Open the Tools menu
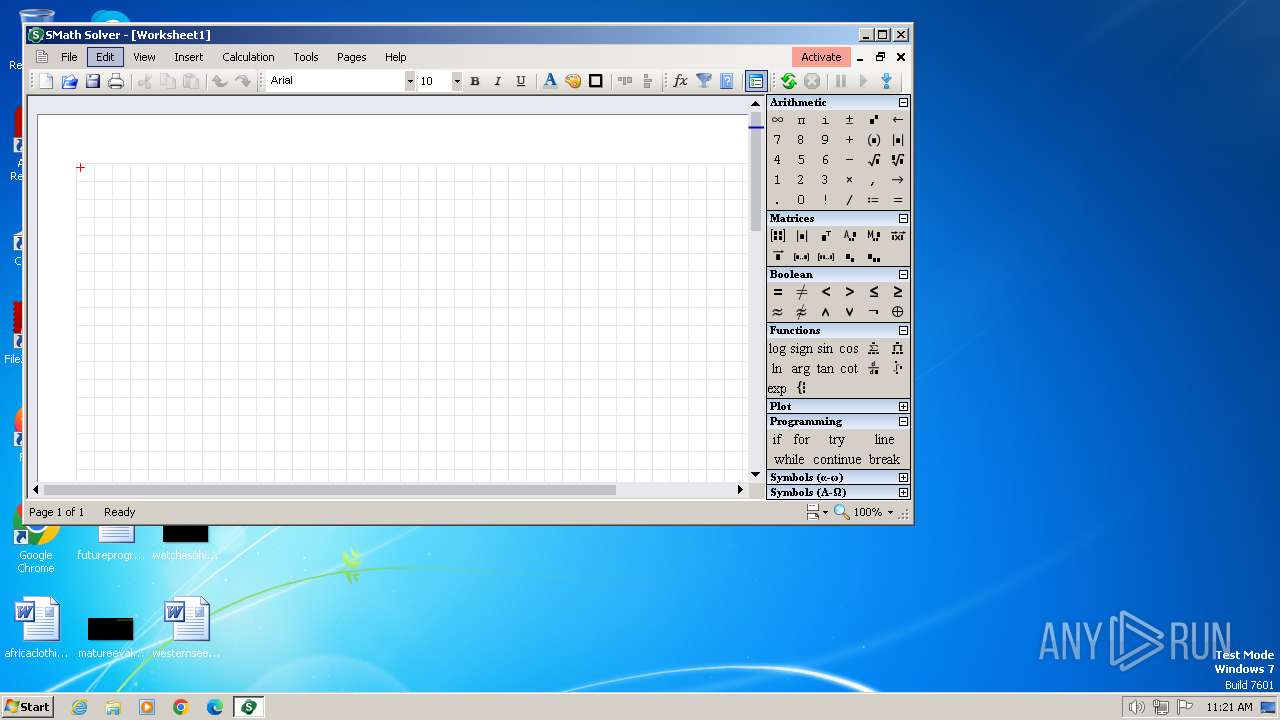This screenshot has height=720, width=1280. 305,57
